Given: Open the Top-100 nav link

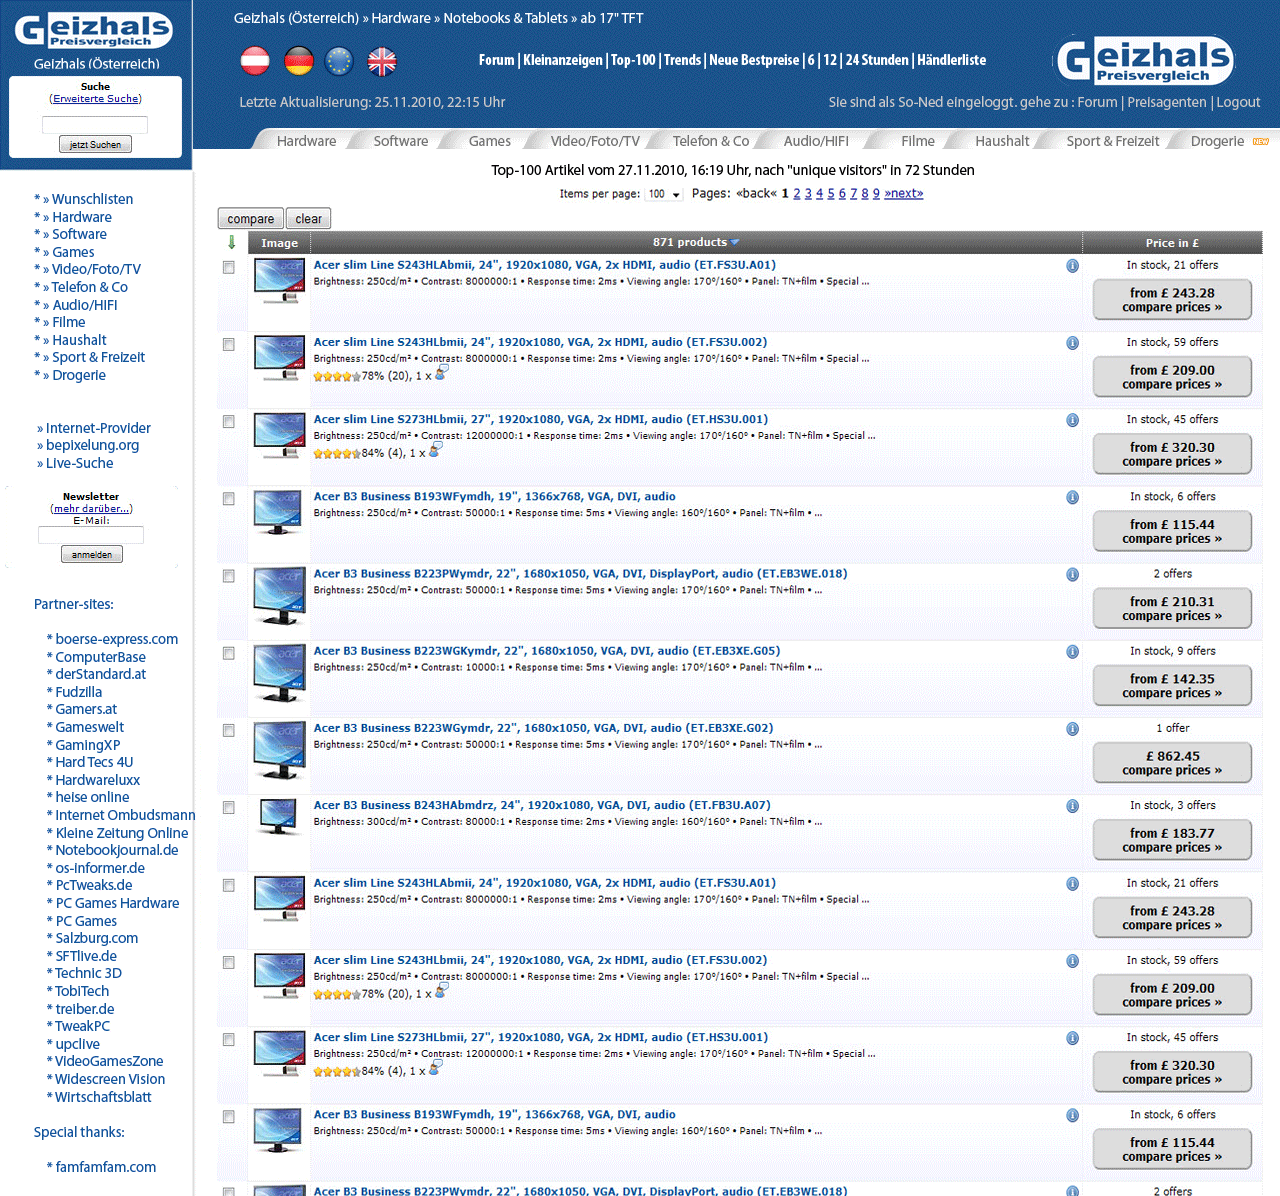Looking at the screenshot, I should pos(633,60).
